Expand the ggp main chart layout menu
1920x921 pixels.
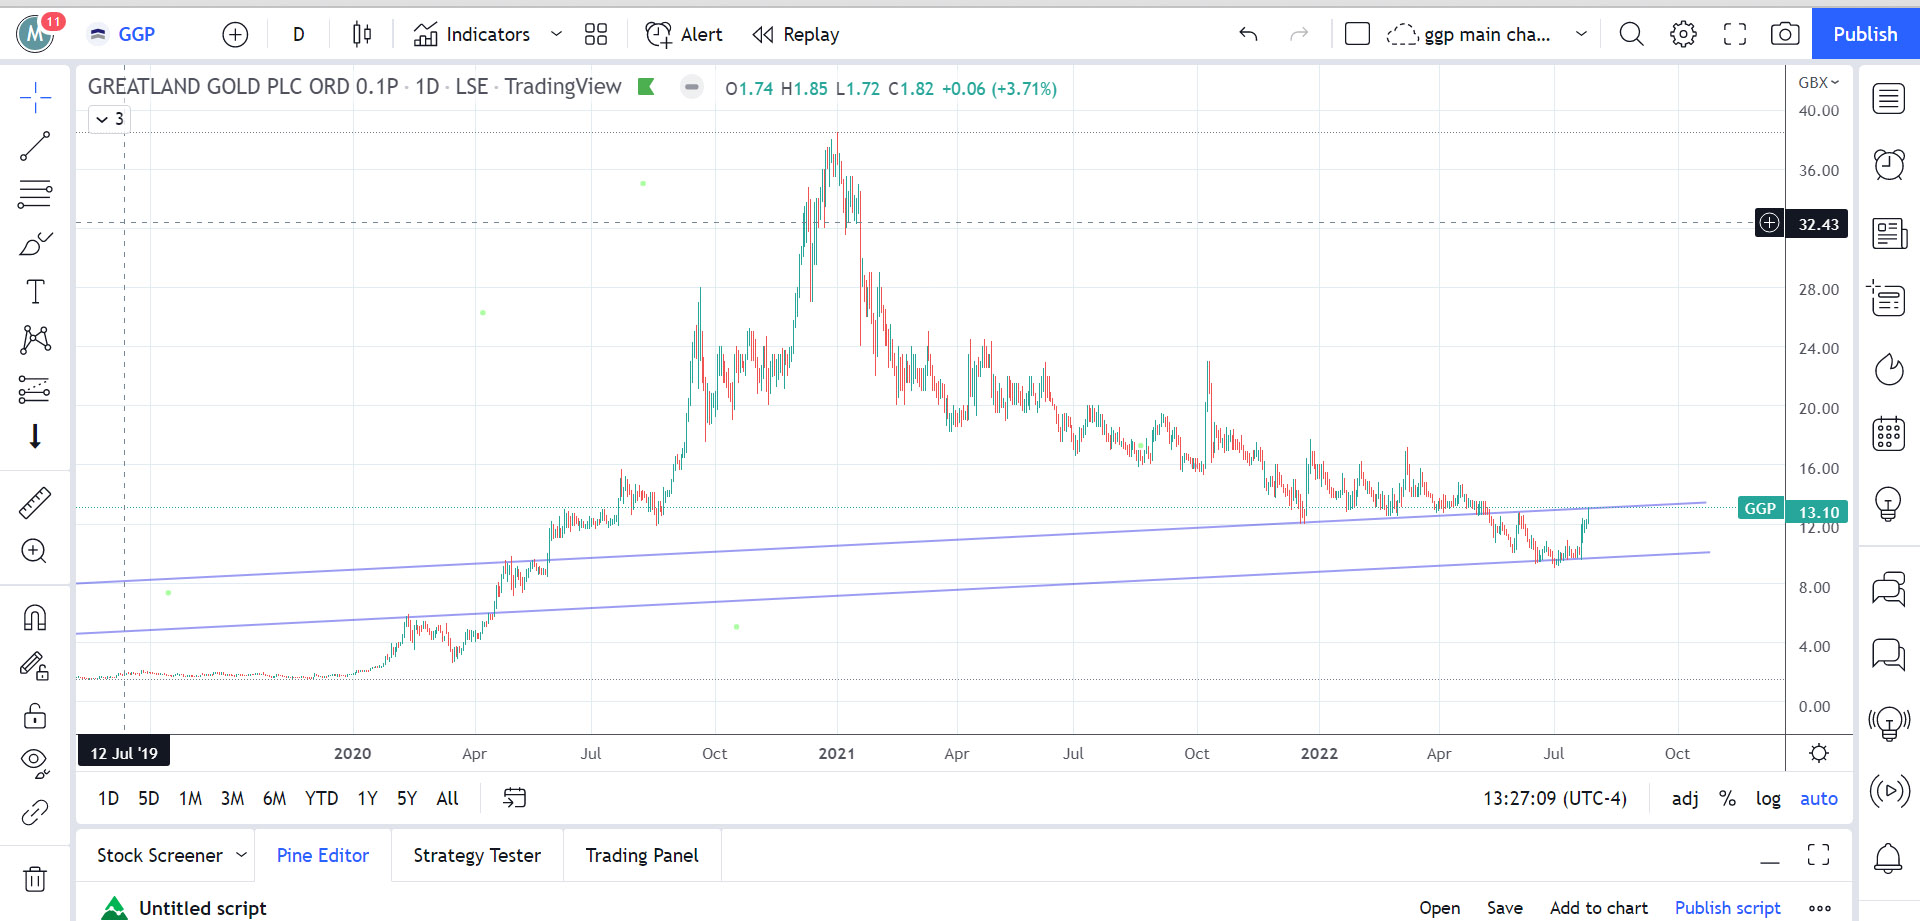click(x=1581, y=34)
